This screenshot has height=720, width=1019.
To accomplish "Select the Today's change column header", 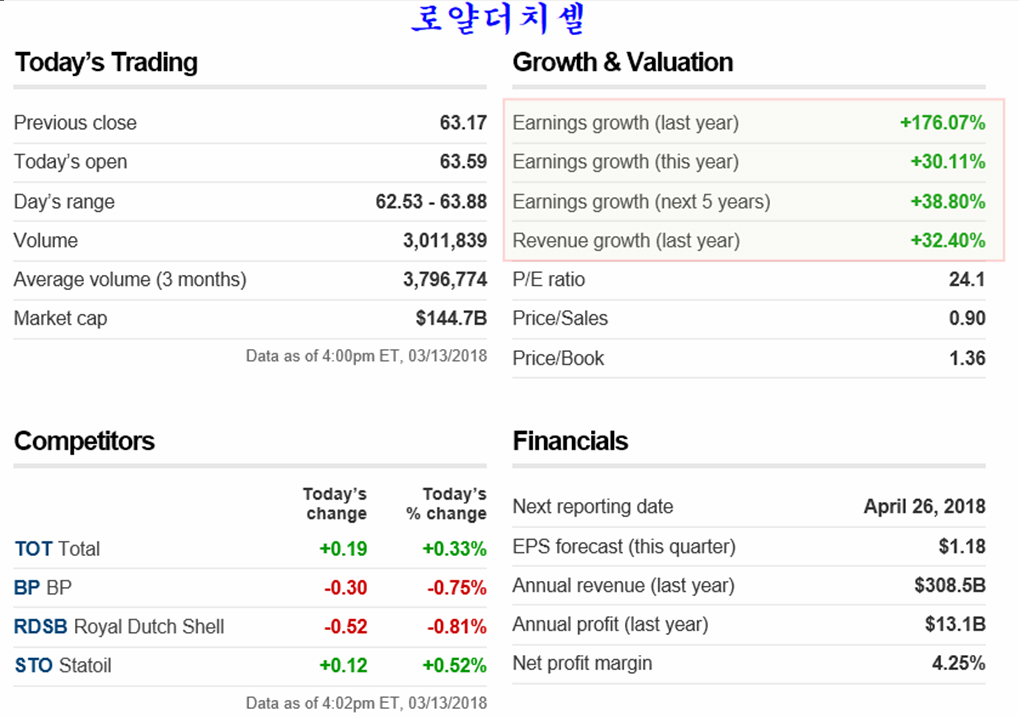I will pos(335,504).
